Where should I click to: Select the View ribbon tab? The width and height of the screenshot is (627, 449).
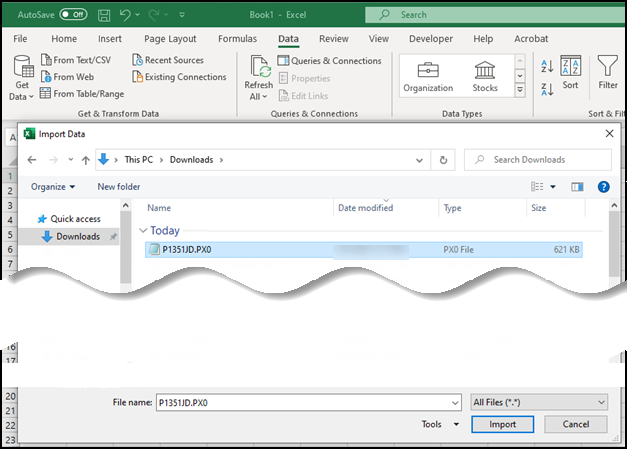[x=378, y=39]
